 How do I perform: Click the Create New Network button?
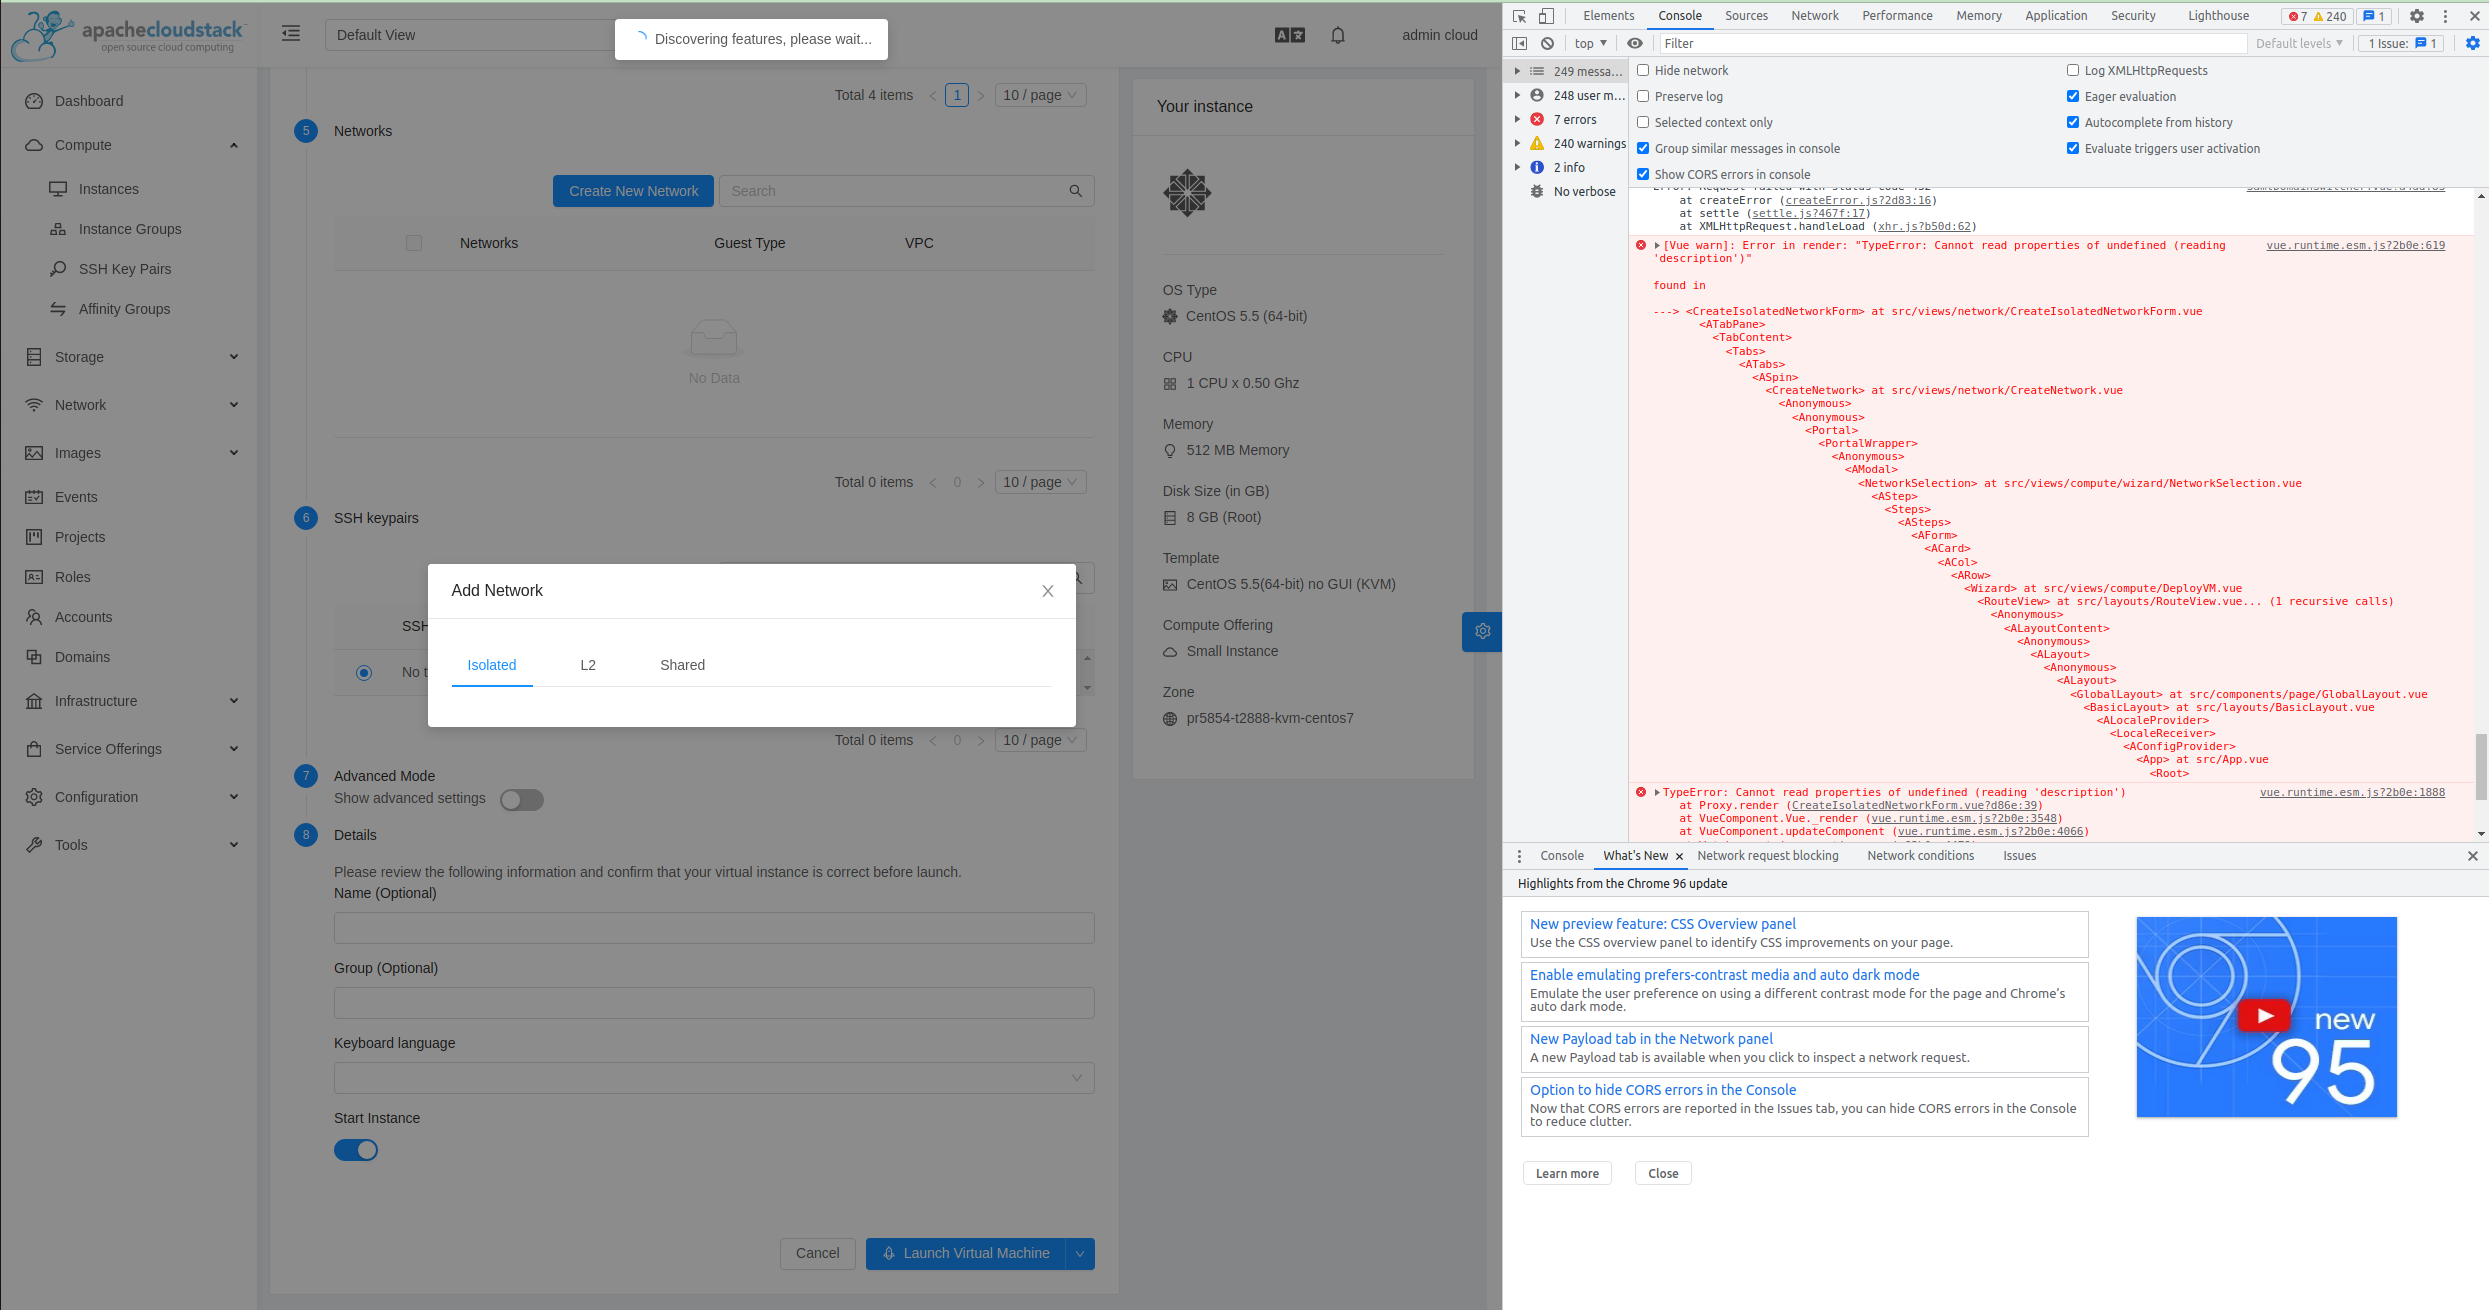coord(633,191)
